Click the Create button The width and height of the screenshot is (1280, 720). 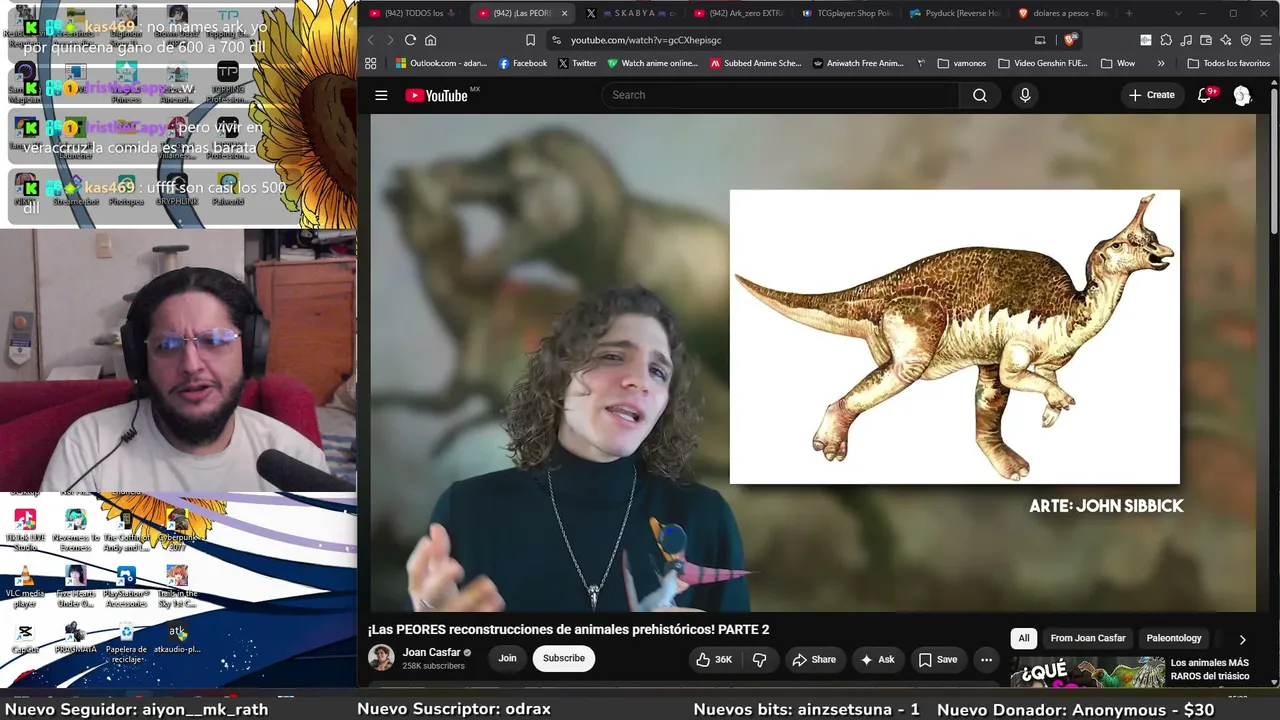coord(1152,95)
